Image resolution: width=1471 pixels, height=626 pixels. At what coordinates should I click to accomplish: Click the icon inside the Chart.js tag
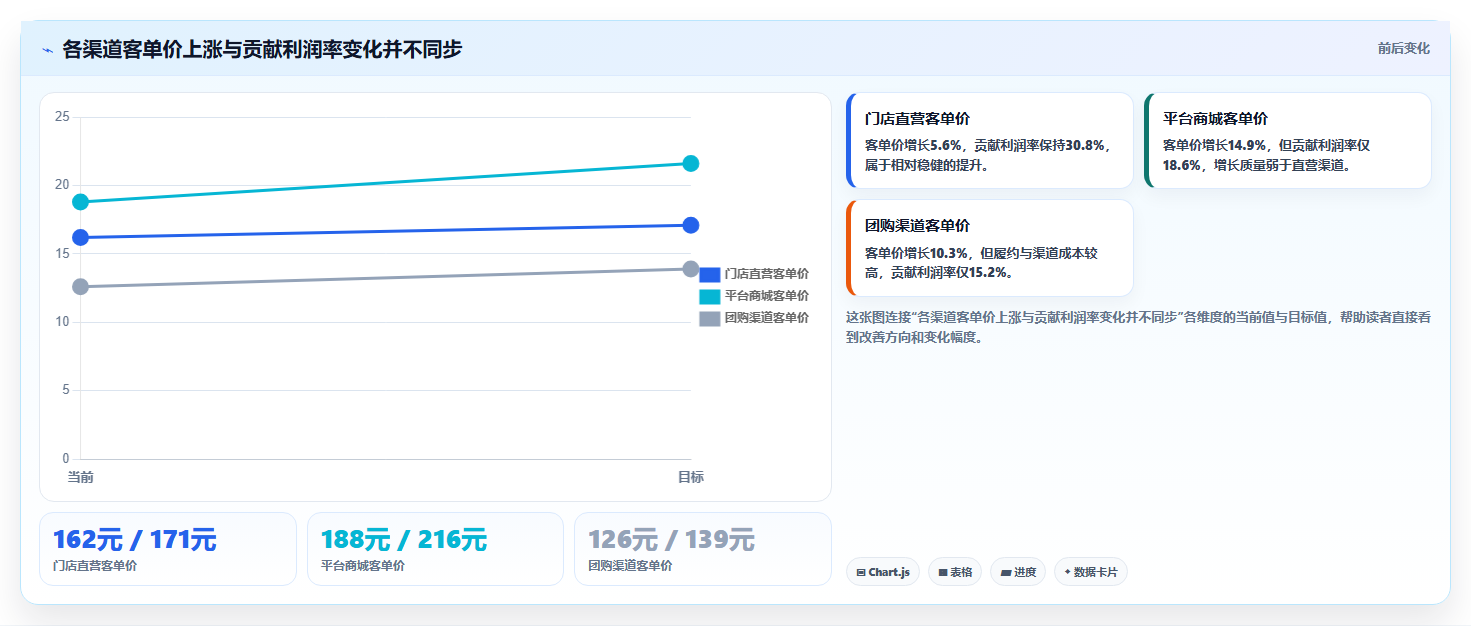861,573
